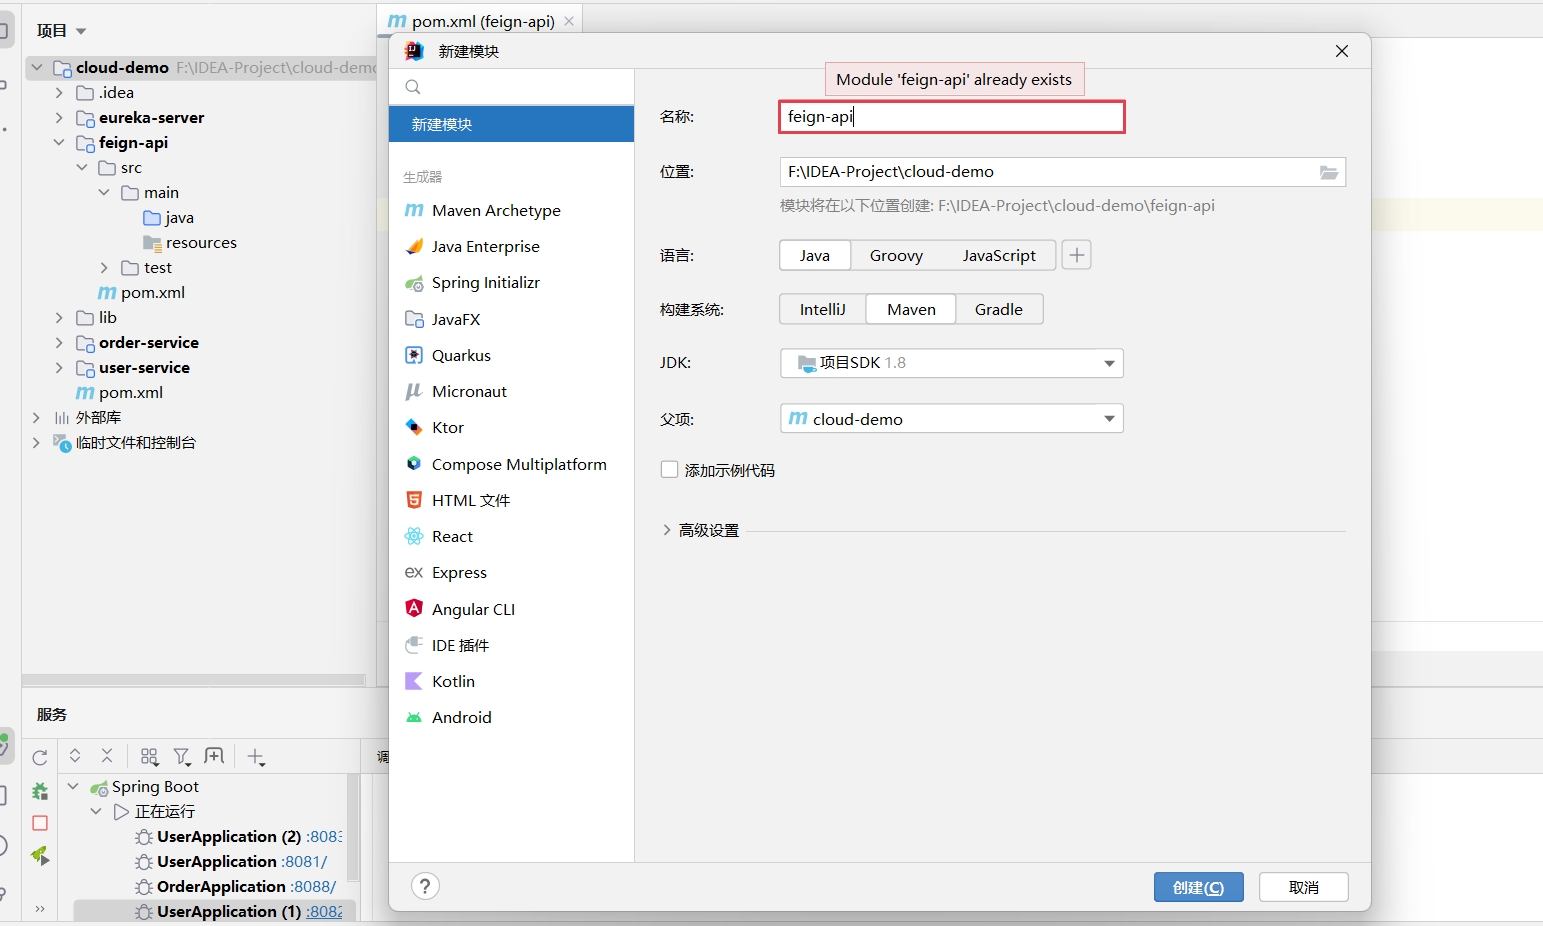Stop running service red square icon
This screenshot has width=1543, height=926.
pos(40,823)
